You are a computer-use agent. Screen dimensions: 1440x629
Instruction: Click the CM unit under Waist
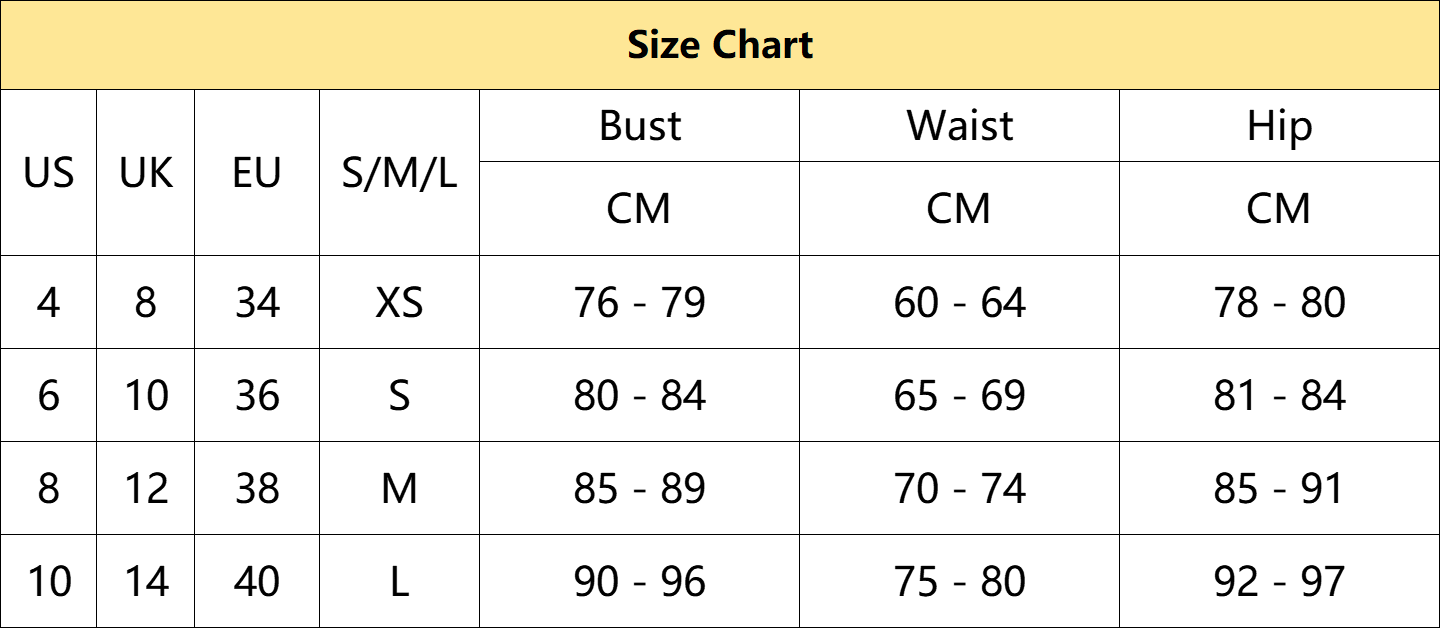point(959,208)
